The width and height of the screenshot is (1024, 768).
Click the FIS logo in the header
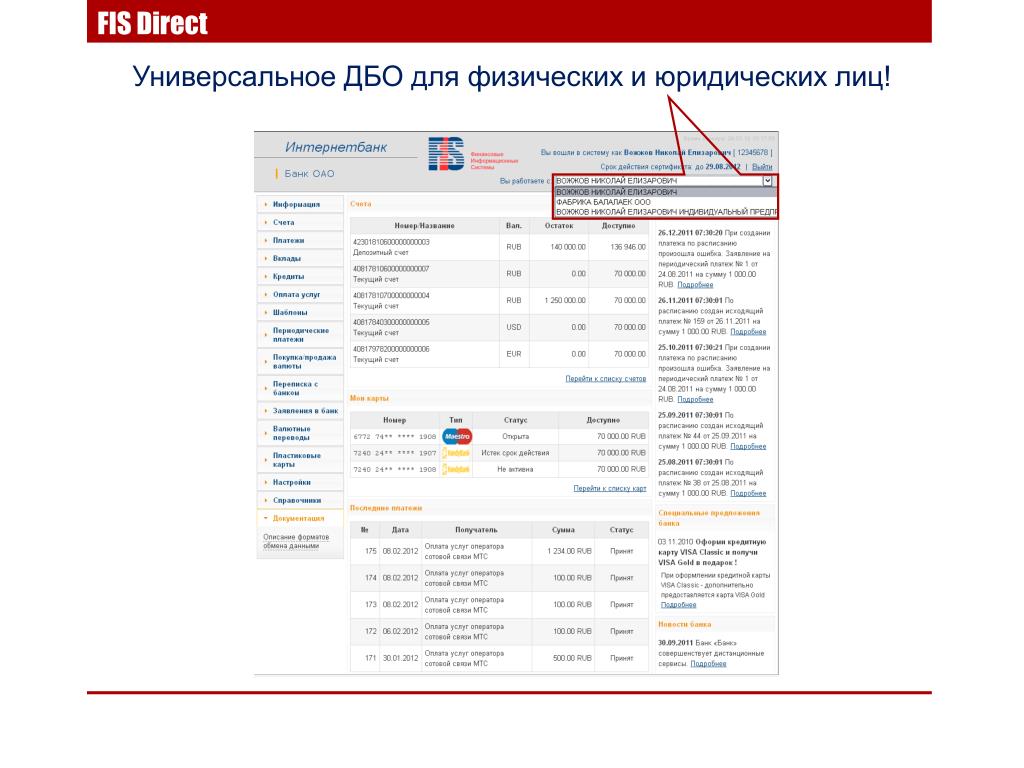(x=446, y=153)
